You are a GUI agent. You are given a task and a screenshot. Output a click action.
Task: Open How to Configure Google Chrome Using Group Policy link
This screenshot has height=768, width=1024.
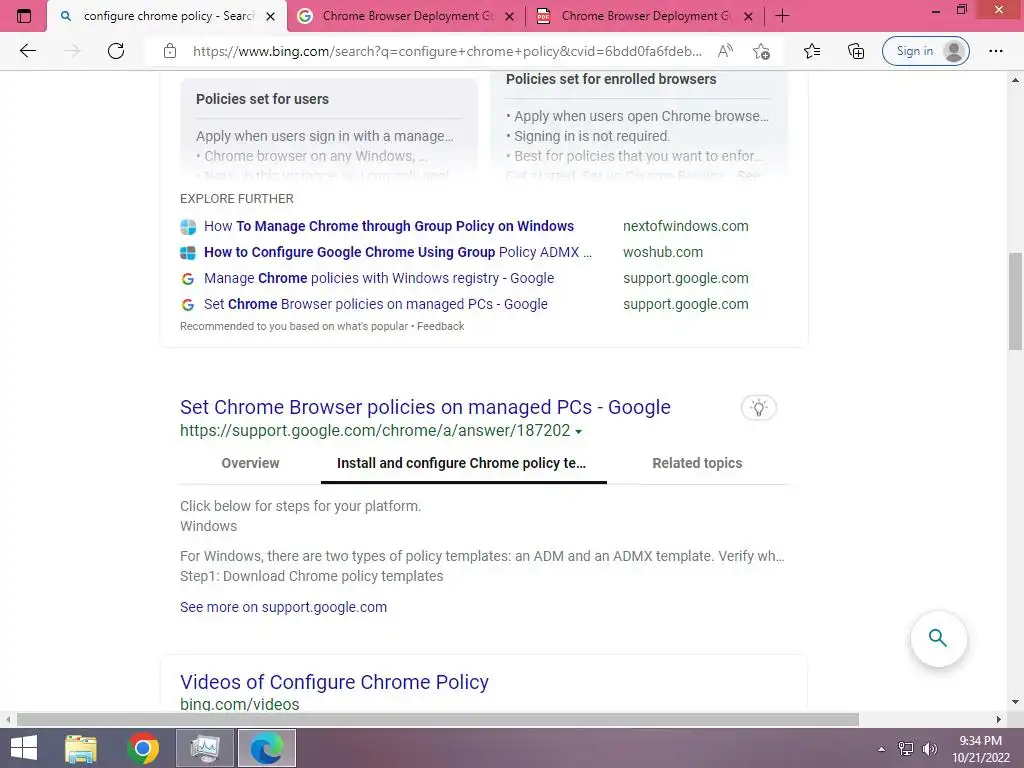398,252
